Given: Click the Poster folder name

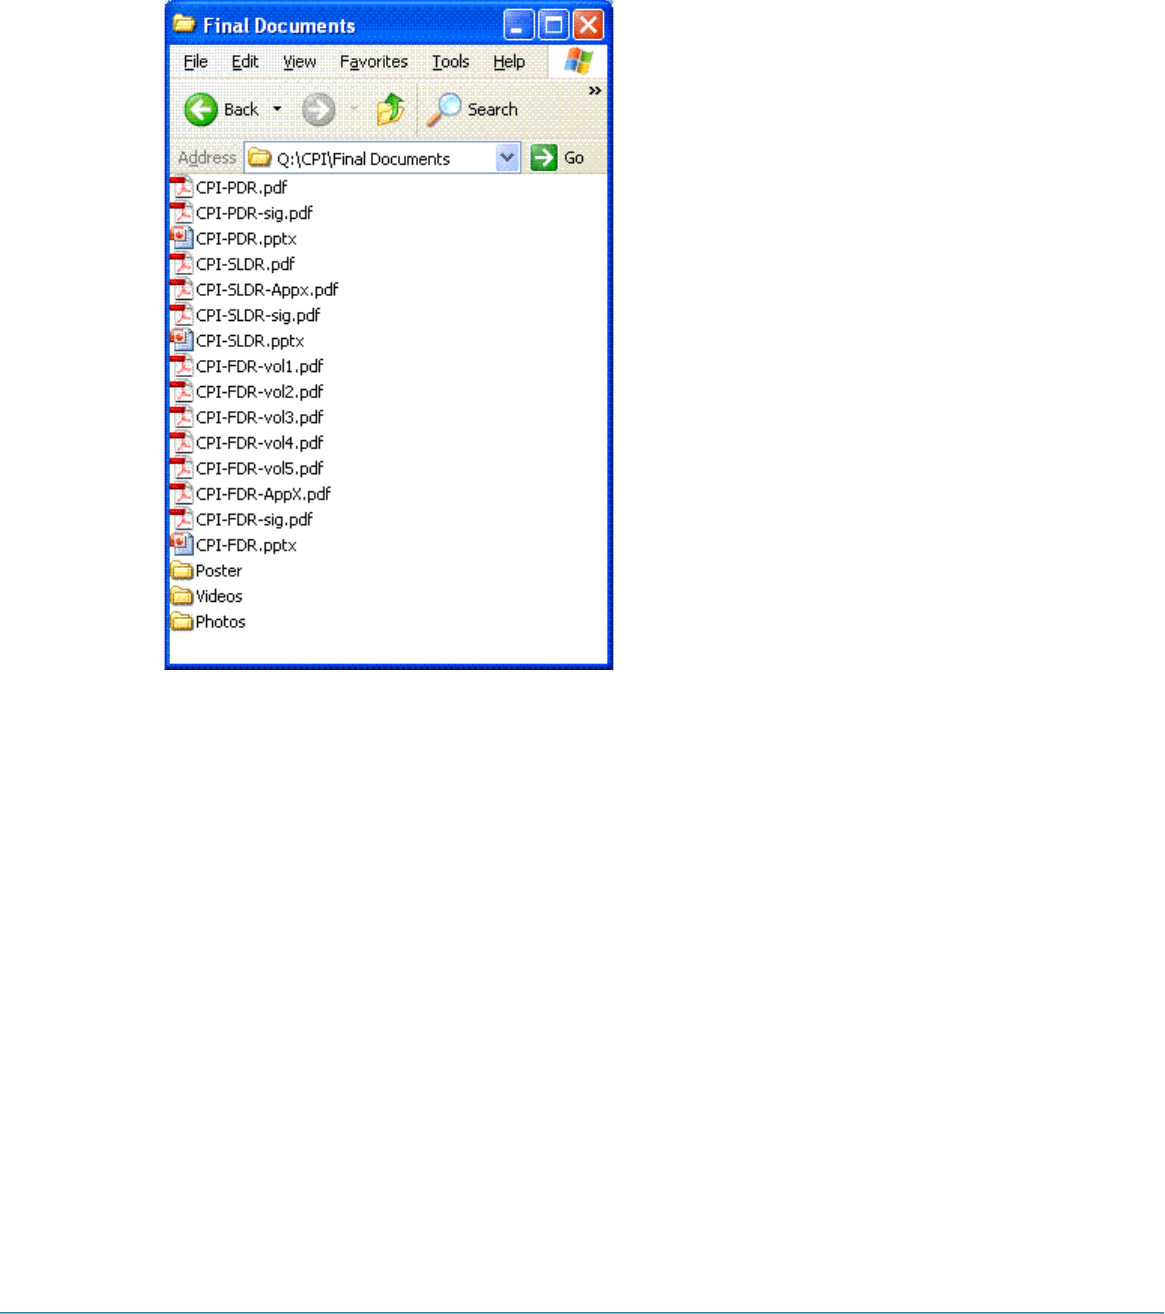Looking at the screenshot, I should pos(219,571).
